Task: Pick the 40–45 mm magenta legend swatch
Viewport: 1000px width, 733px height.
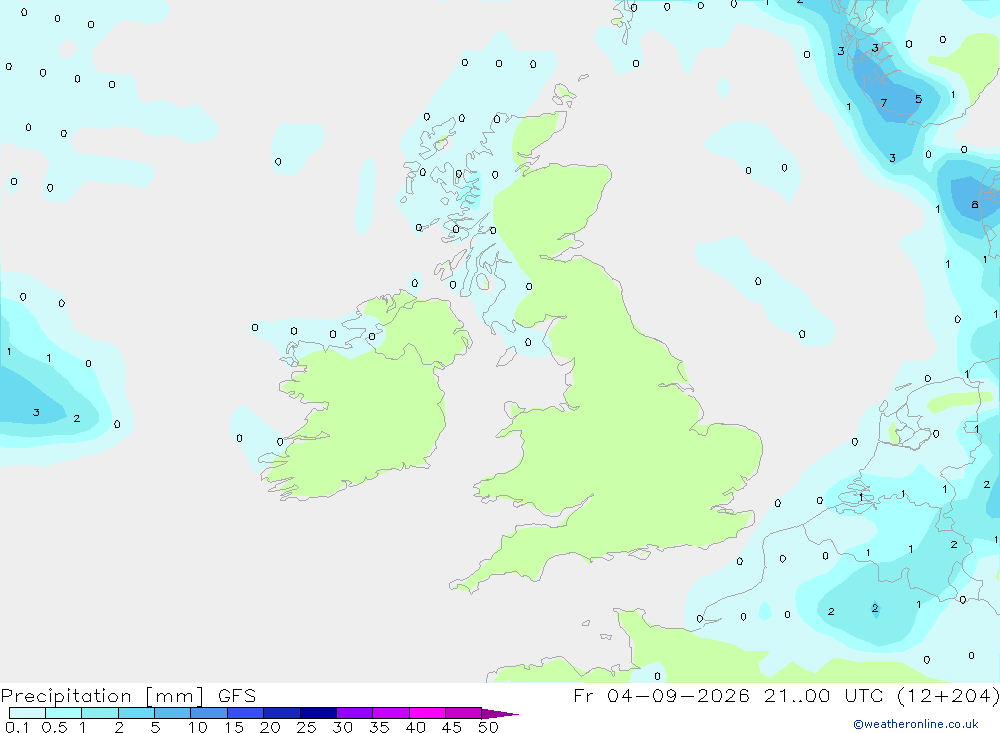Action: pyautogui.click(x=427, y=713)
